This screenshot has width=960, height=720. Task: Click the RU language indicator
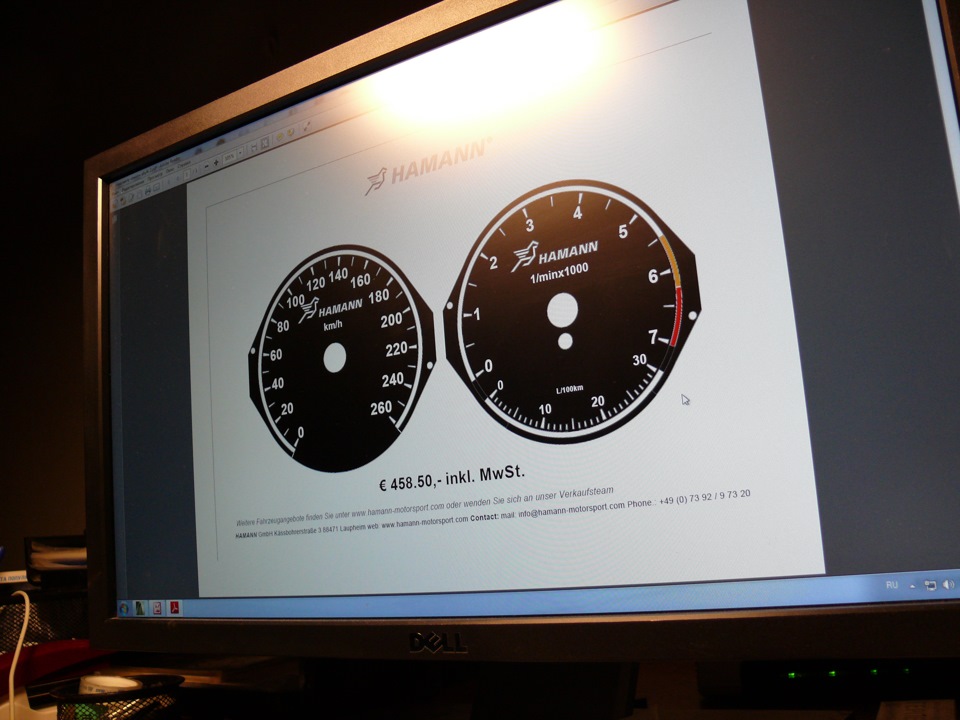click(x=891, y=585)
